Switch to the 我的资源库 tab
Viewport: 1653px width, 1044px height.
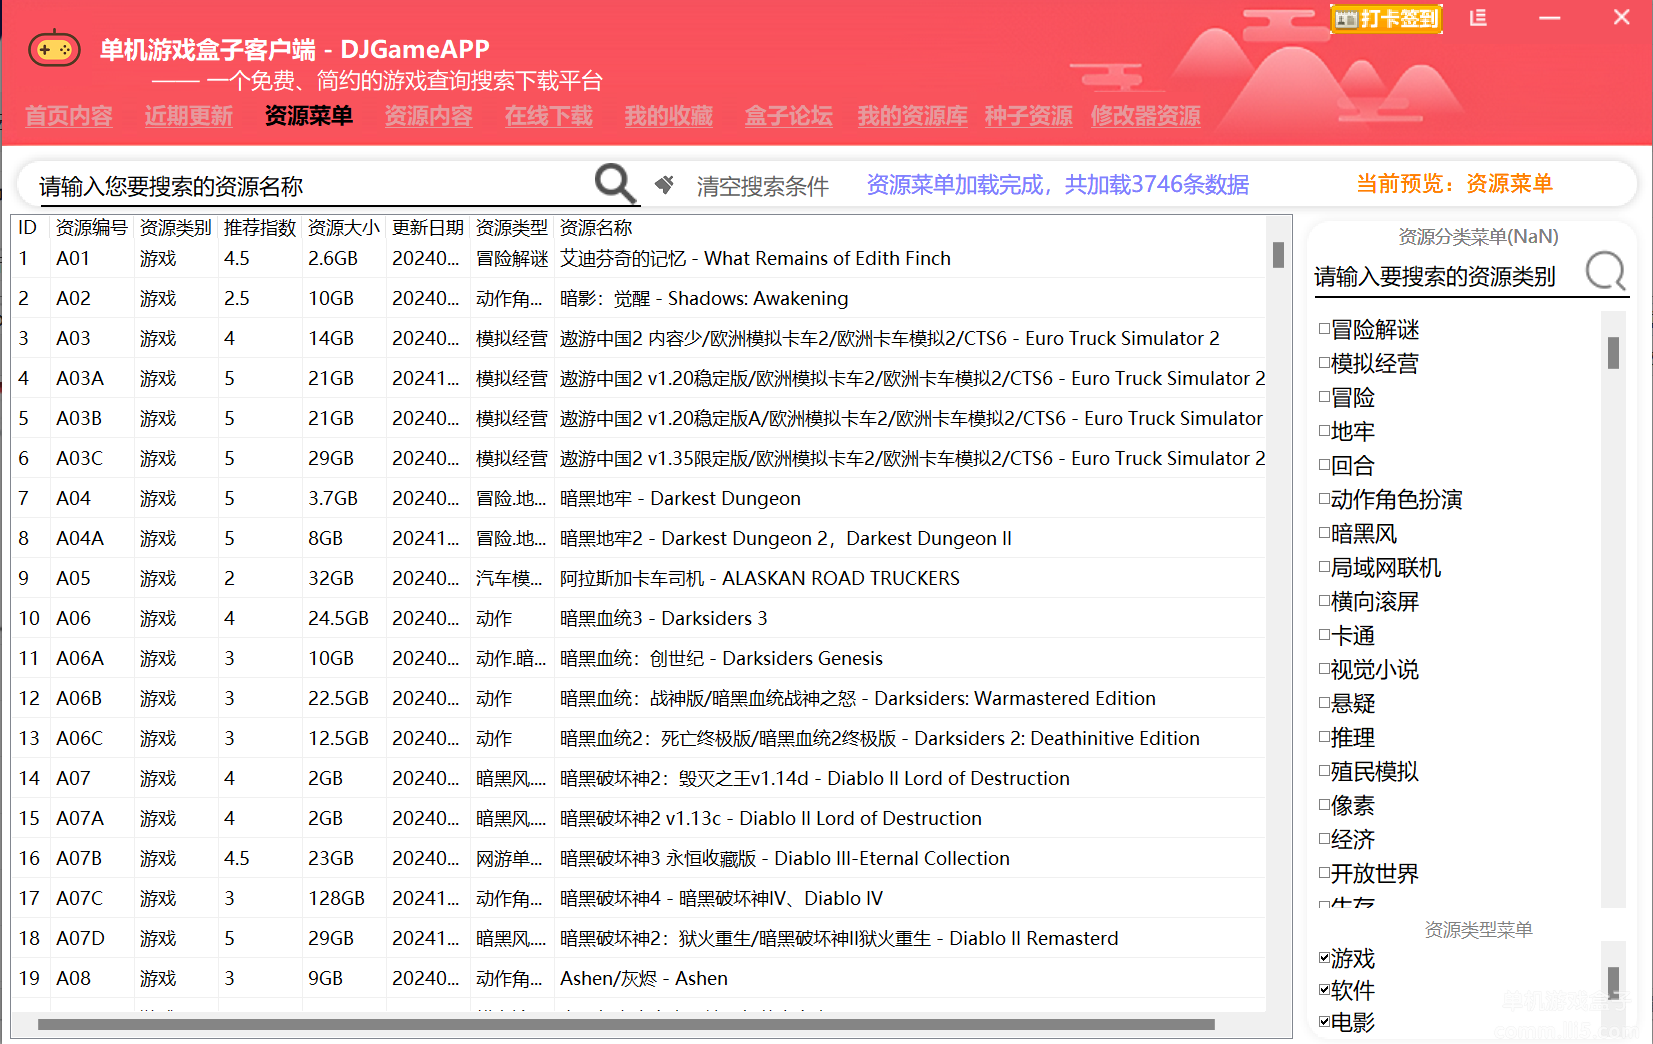point(912,116)
